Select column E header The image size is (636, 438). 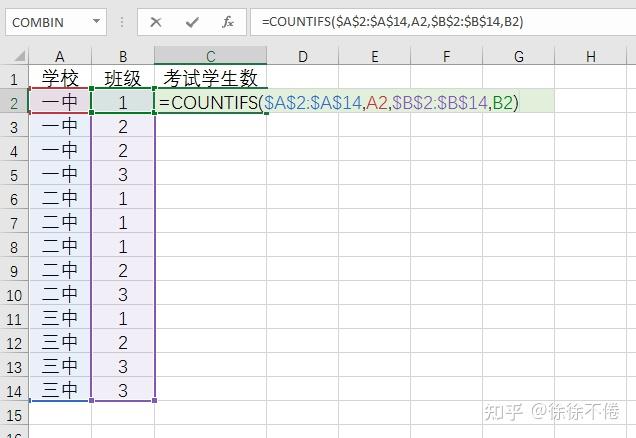[x=374, y=56]
